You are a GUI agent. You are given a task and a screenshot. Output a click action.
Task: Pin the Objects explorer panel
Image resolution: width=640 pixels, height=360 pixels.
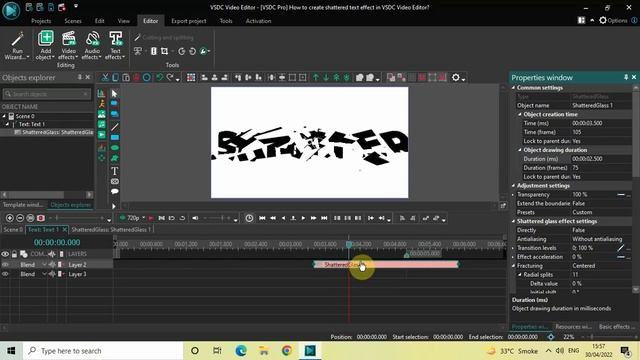tap(80, 77)
